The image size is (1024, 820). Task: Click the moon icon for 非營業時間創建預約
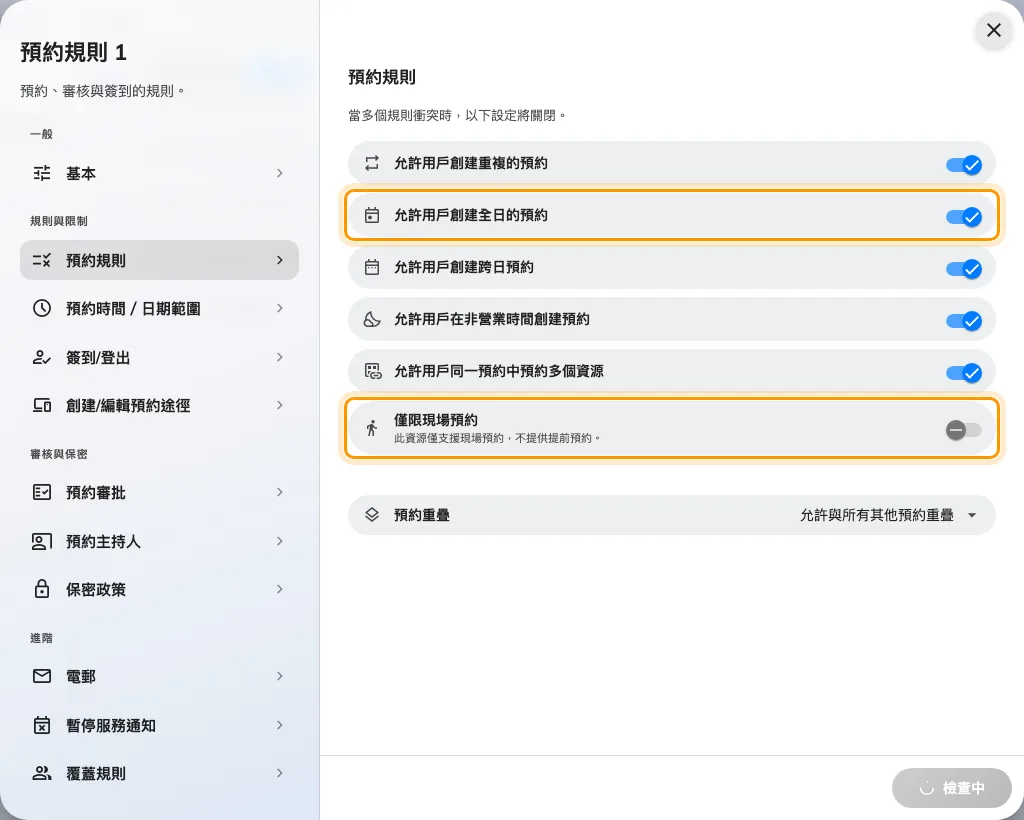372,319
